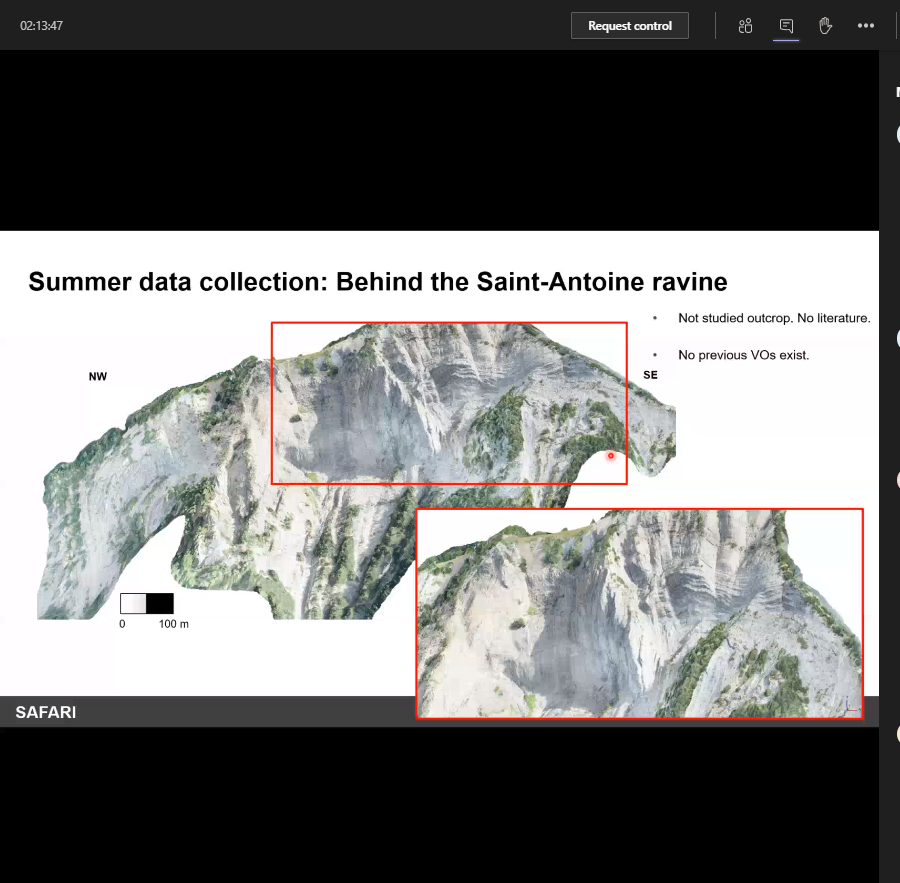Toggle the meeting chat icon
Viewport: 900px width, 883px height.
pos(786,26)
